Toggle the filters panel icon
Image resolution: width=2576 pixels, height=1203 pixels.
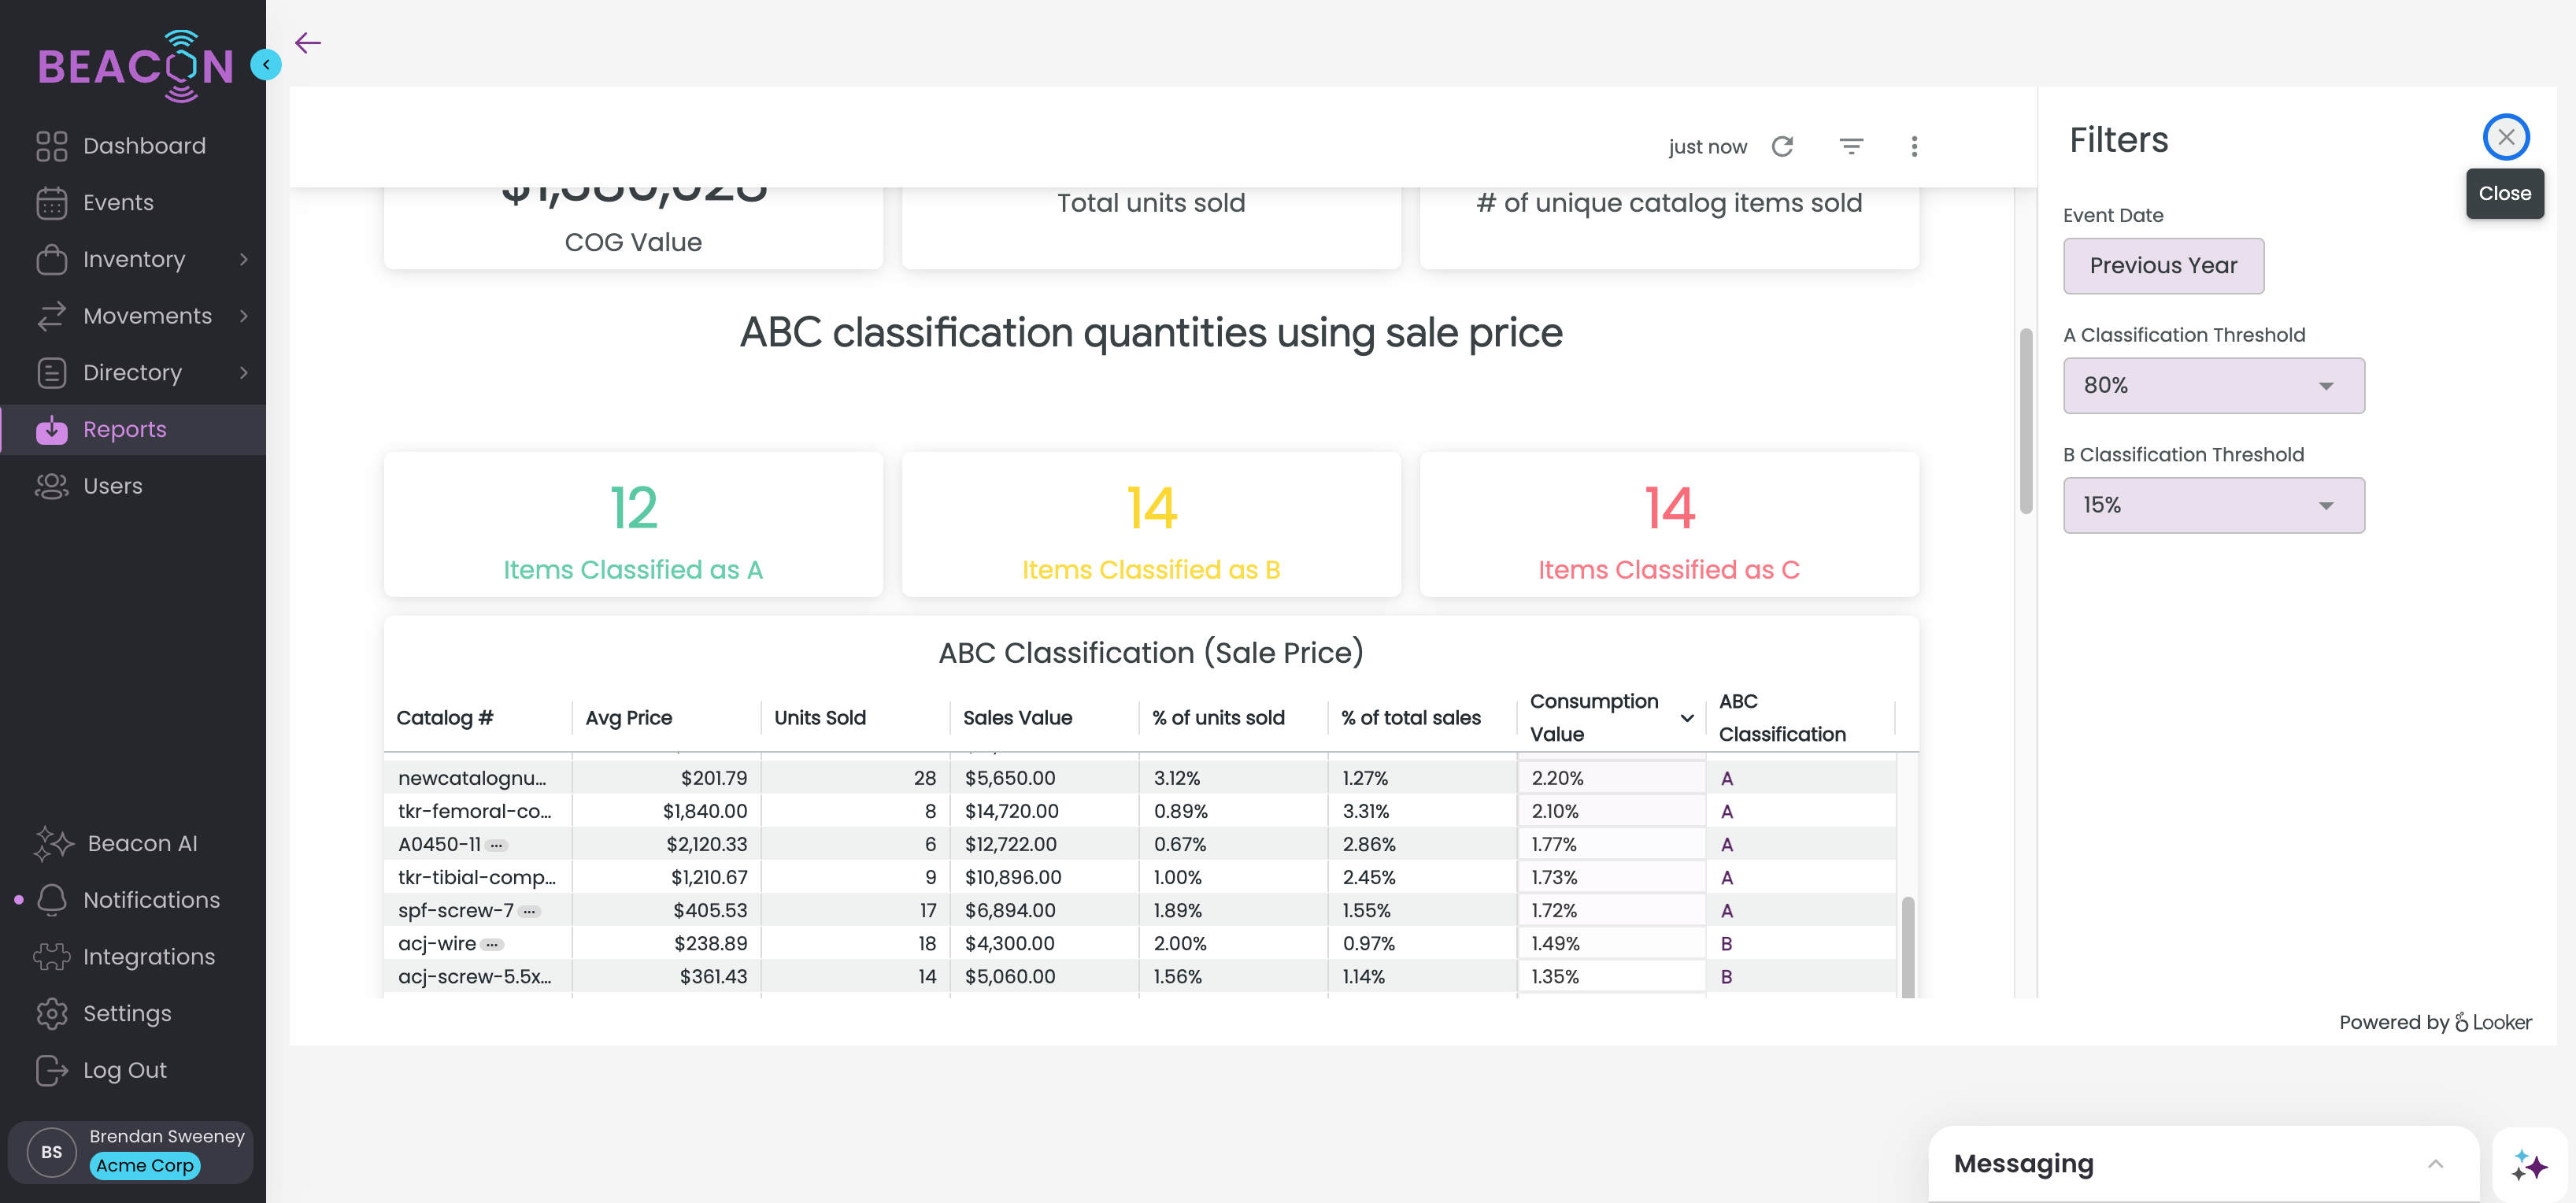click(x=1851, y=147)
